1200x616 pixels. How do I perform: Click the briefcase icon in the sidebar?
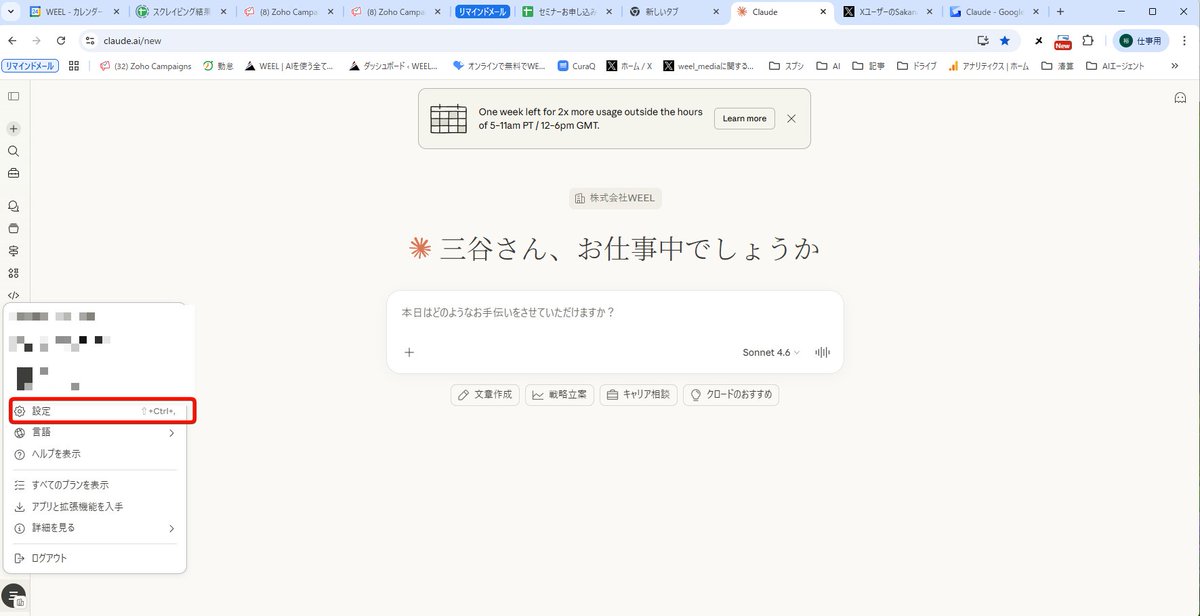14,173
